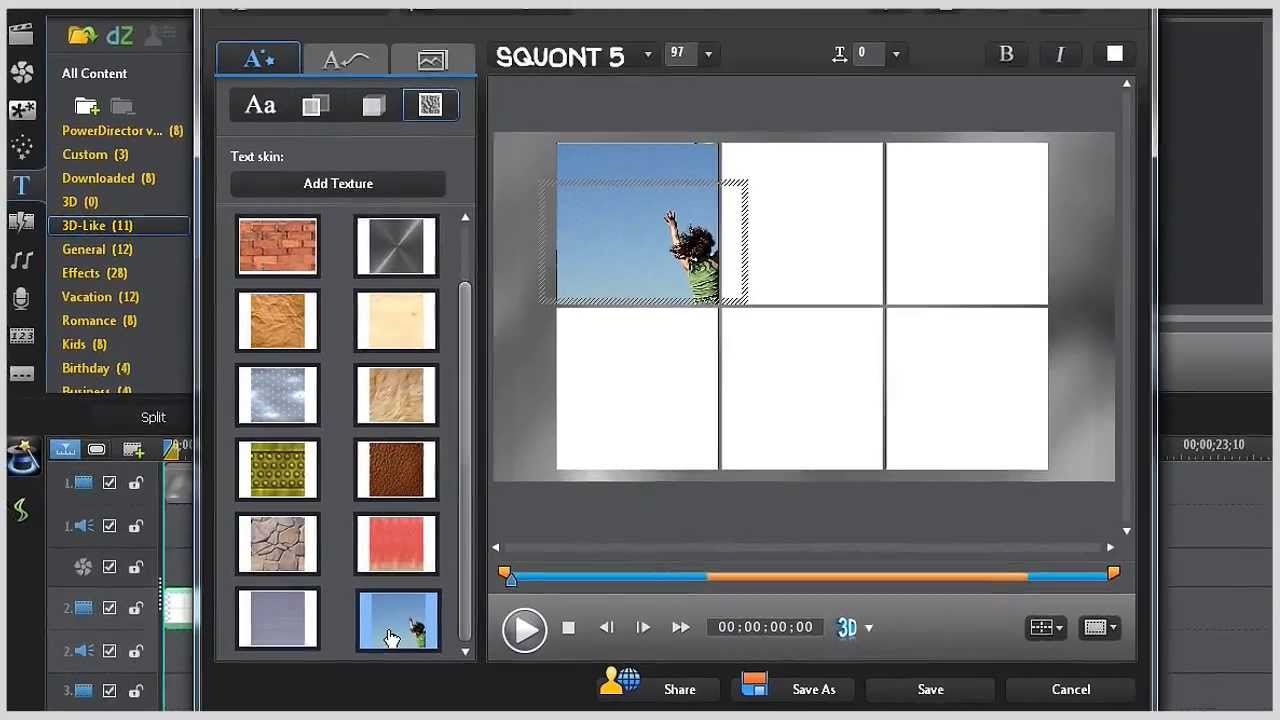Open the Audio Mixing Room music notes icon
The width and height of the screenshot is (1280, 720).
point(21,260)
